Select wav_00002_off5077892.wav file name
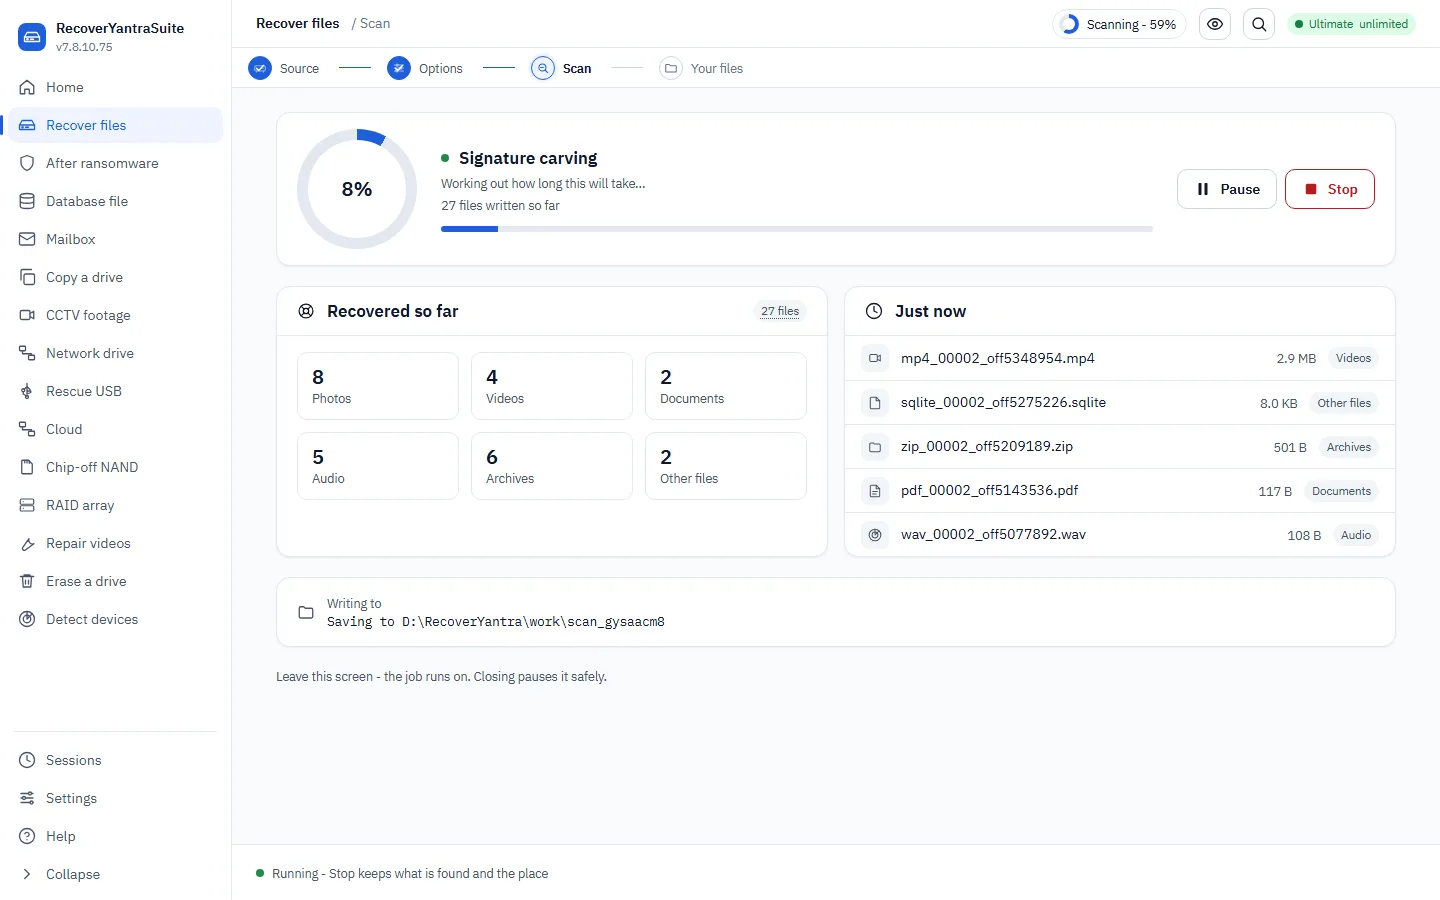 click(x=993, y=534)
